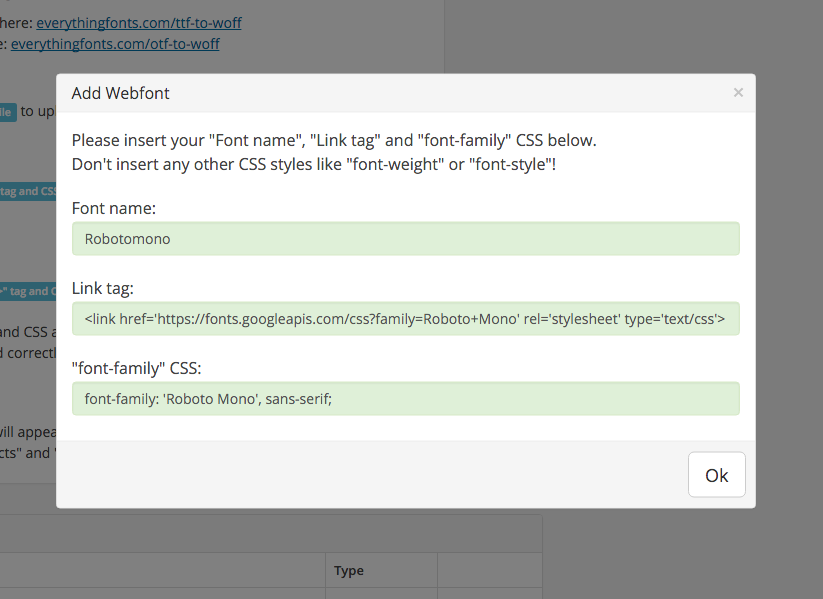Screen dimensions: 823x599
Task: Click the "Link tag:" label
Action: pyautogui.click(x=103, y=288)
